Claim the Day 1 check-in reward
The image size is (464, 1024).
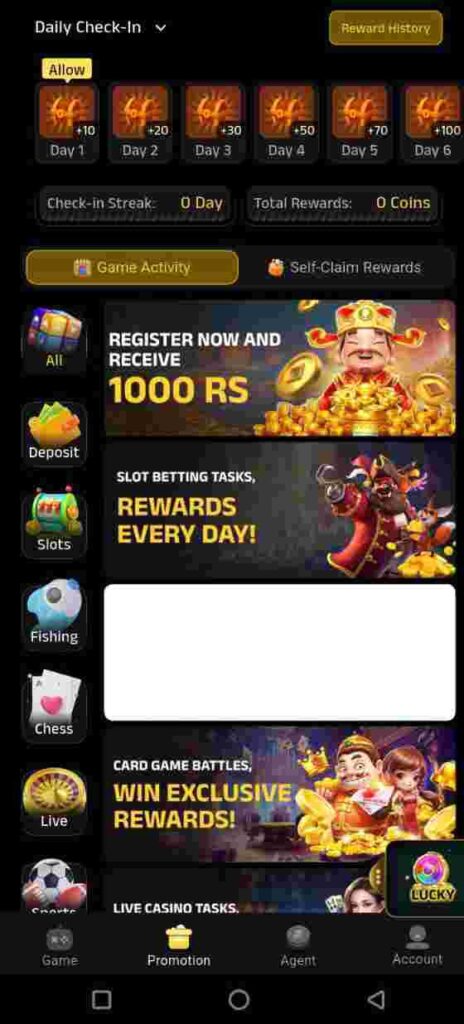(67, 122)
